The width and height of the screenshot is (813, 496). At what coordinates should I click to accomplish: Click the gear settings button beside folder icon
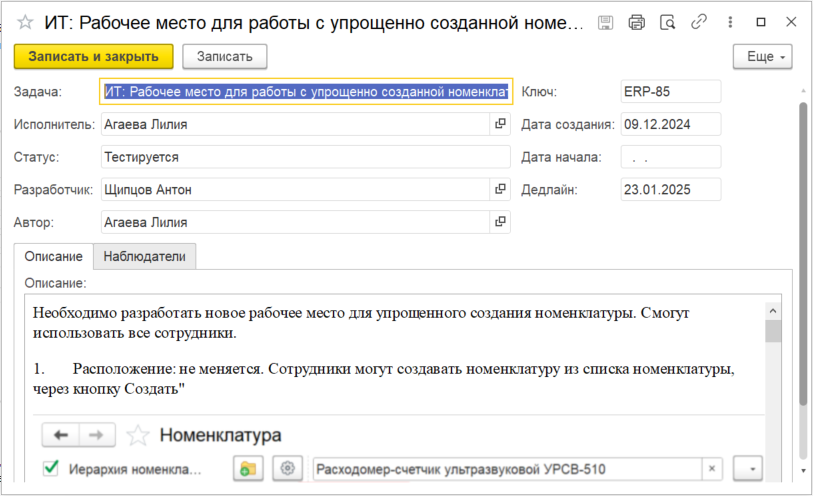287,469
